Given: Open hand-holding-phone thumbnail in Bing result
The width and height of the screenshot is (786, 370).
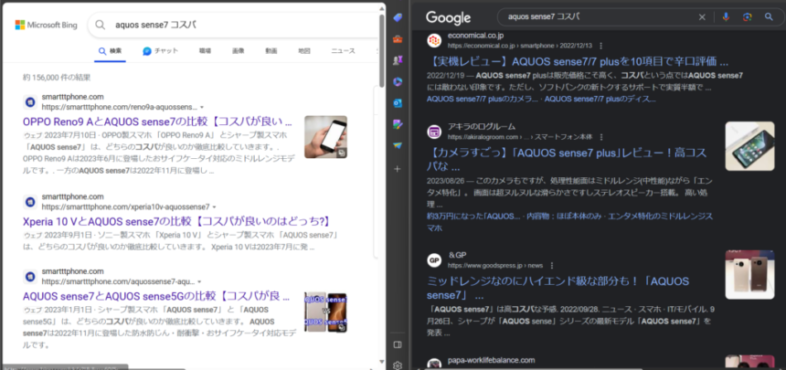Looking at the screenshot, I should point(326,137).
